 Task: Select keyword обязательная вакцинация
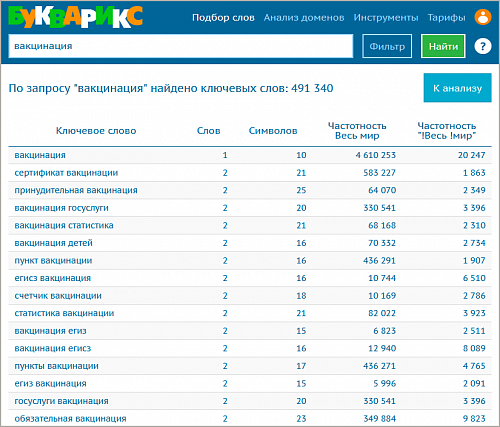pos(70,418)
